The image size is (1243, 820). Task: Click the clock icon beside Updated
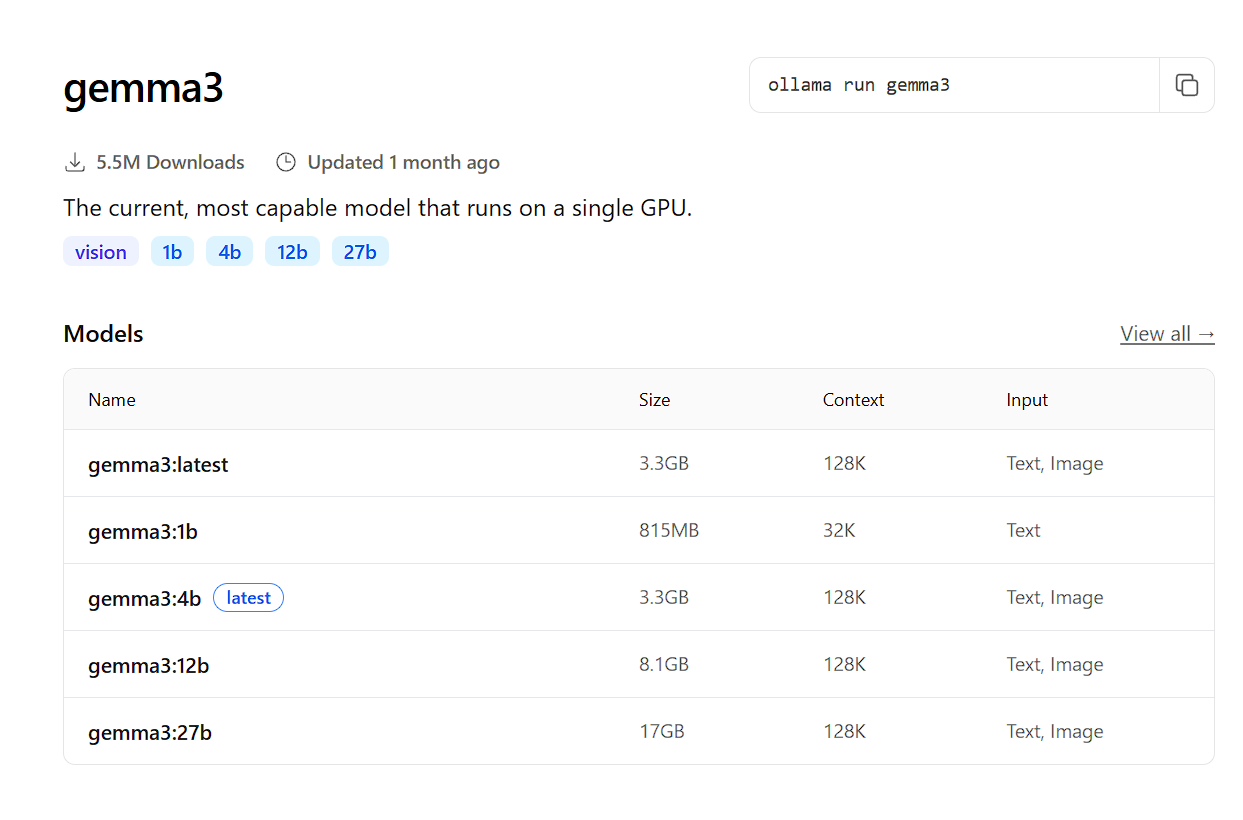pos(286,162)
